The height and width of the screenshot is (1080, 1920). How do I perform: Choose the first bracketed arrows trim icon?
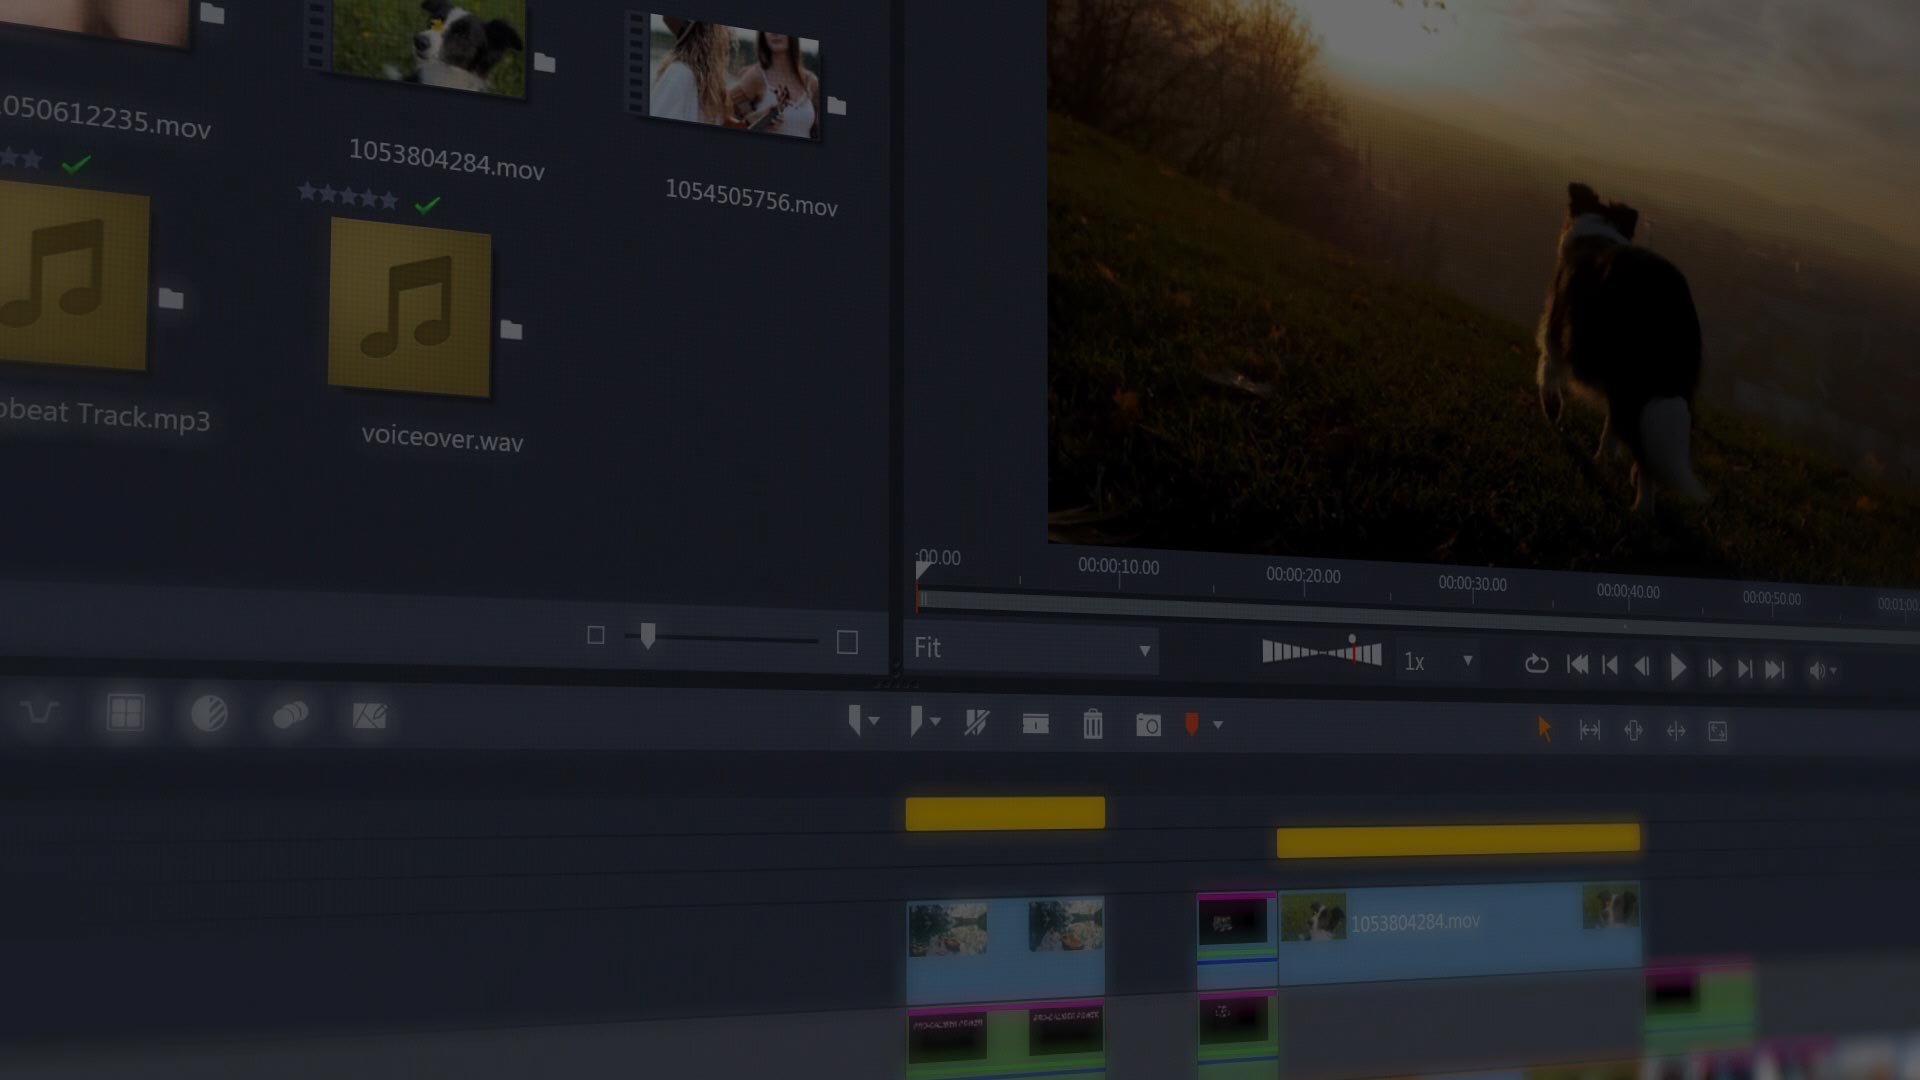pos(1590,730)
